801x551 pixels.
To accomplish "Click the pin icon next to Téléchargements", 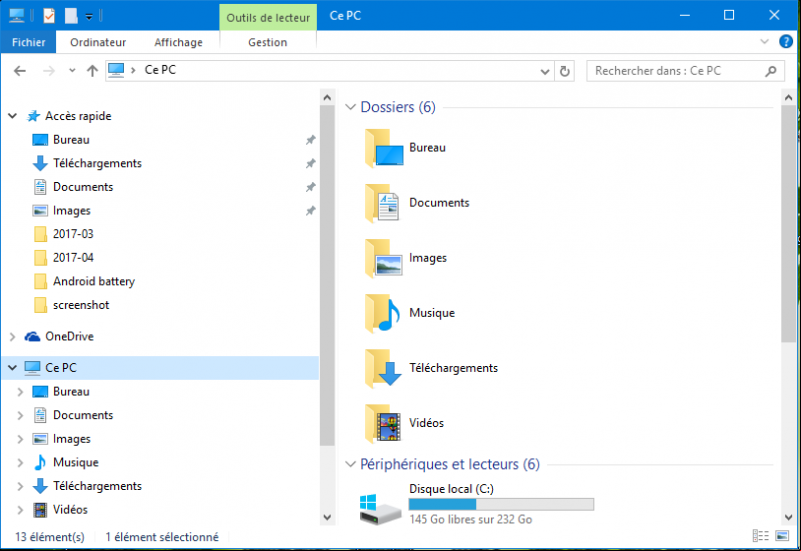I will coord(310,163).
